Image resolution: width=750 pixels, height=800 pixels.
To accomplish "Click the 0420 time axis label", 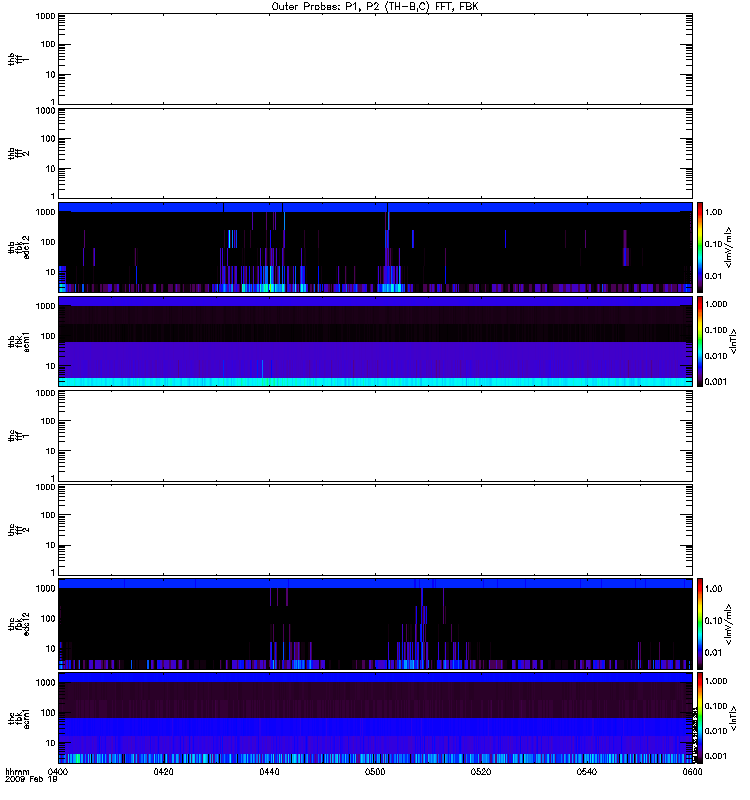I will click(163, 771).
